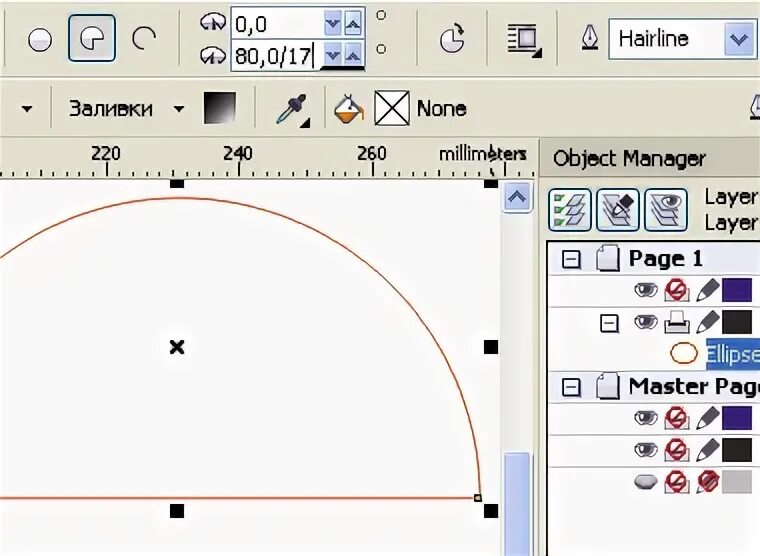Click Page 1 blue layer color swatch
The image size is (760, 556).
tap(737, 290)
